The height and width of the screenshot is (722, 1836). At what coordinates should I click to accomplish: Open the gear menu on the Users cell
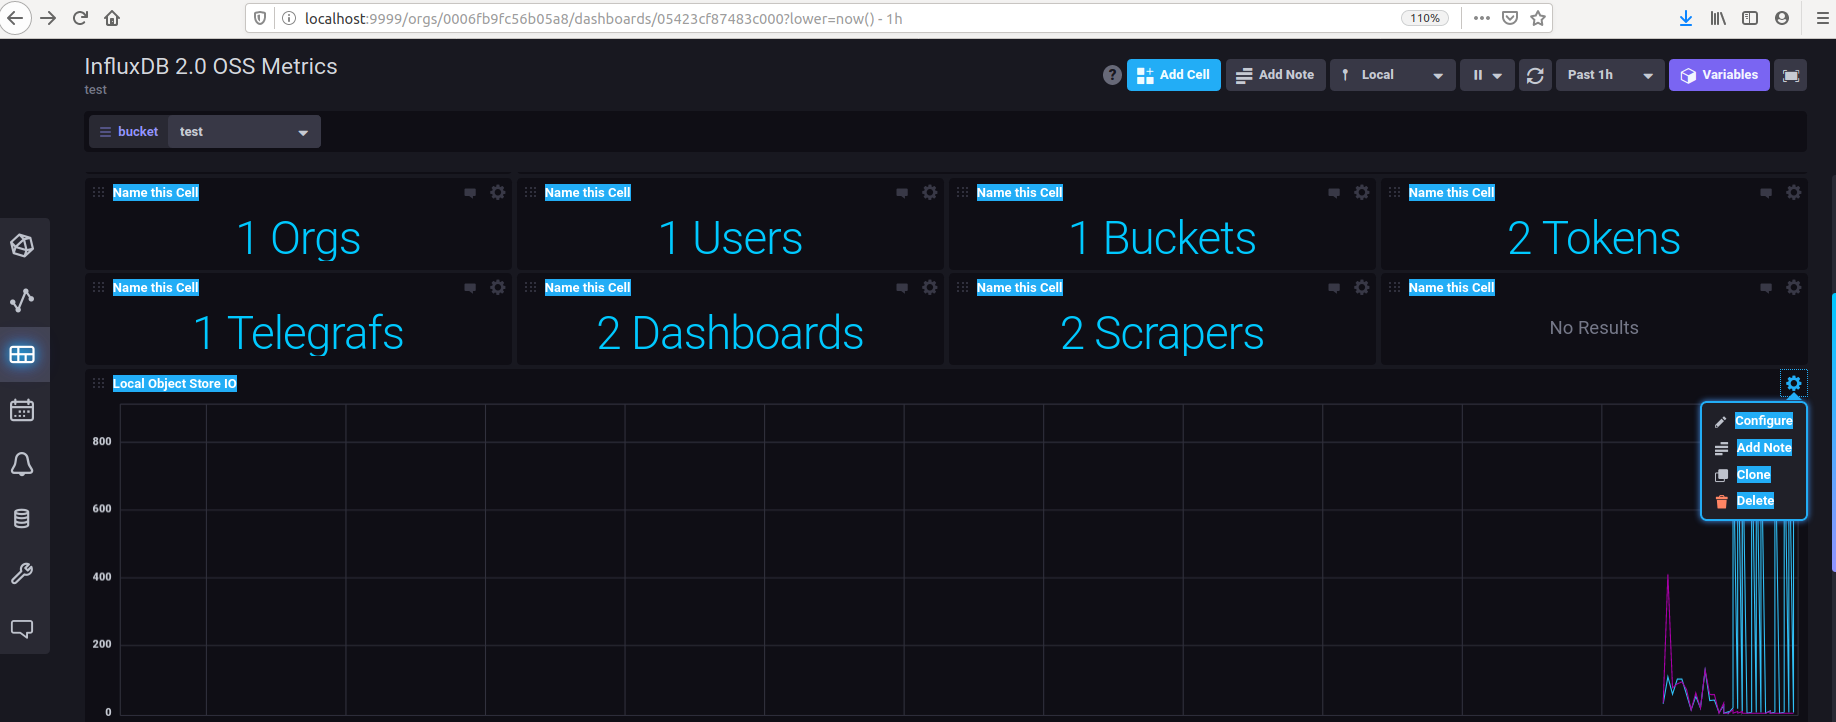[x=930, y=192]
